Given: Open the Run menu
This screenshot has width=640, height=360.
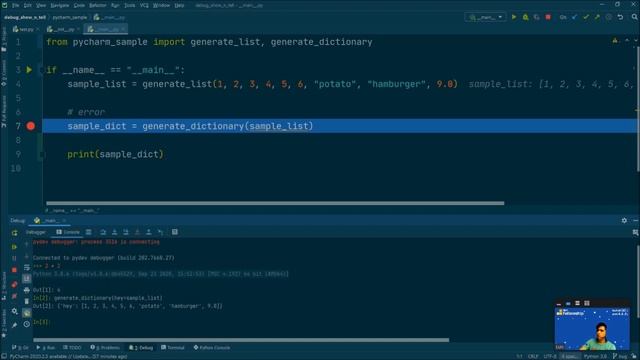Looking at the screenshot, I should coord(115,5).
